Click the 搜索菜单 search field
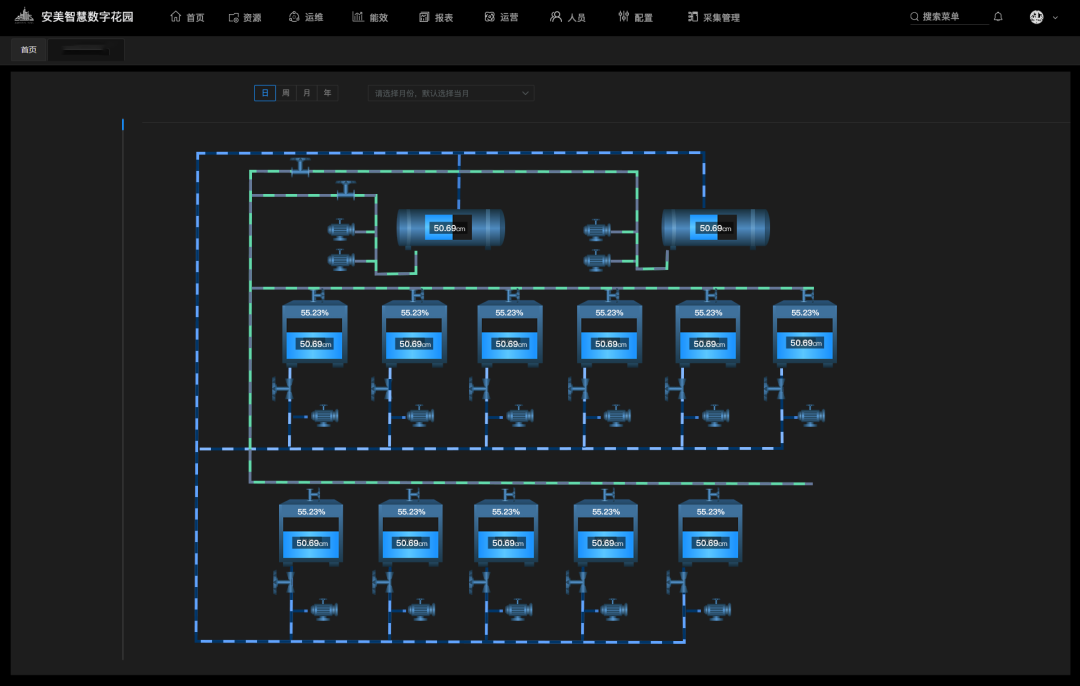Image resolution: width=1080 pixels, height=686 pixels. click(x=948, y=17)
